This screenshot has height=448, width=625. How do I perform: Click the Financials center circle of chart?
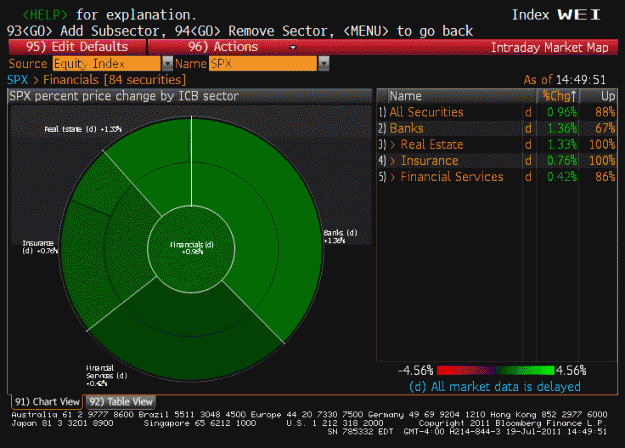[x=191, y=249]
